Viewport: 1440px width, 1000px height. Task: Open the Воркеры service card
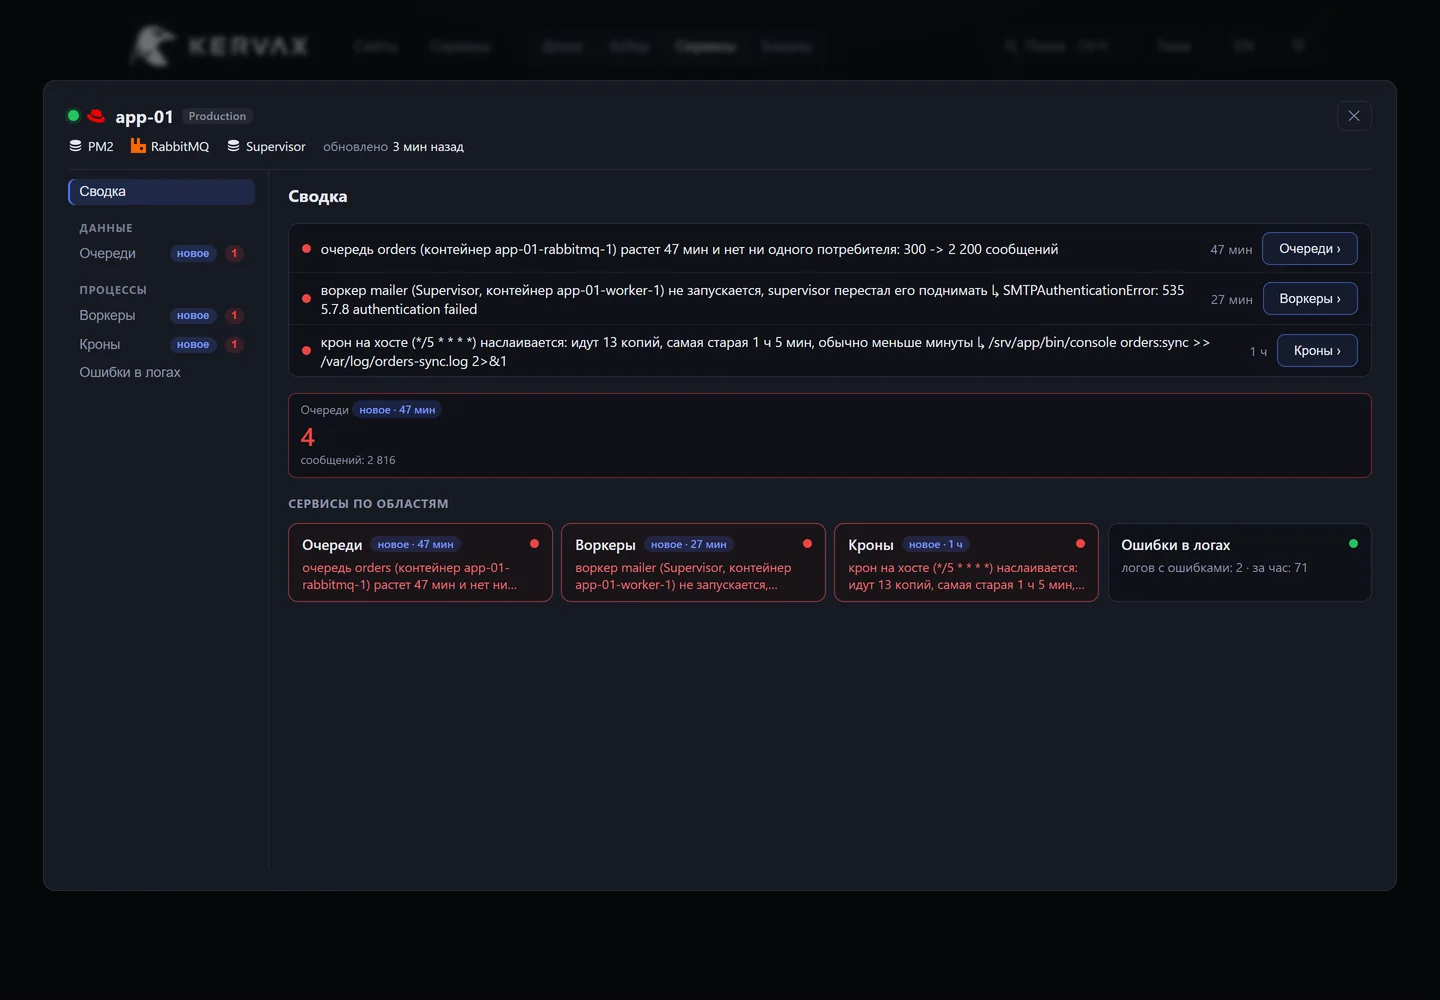click(693, 563)
